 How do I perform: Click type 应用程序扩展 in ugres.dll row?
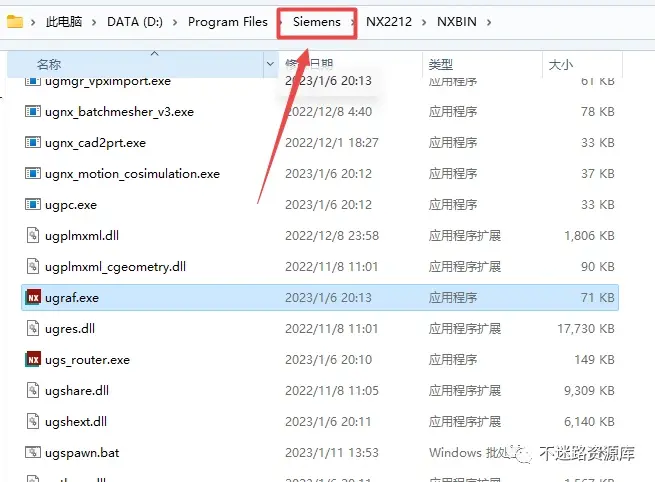point(465,329)
